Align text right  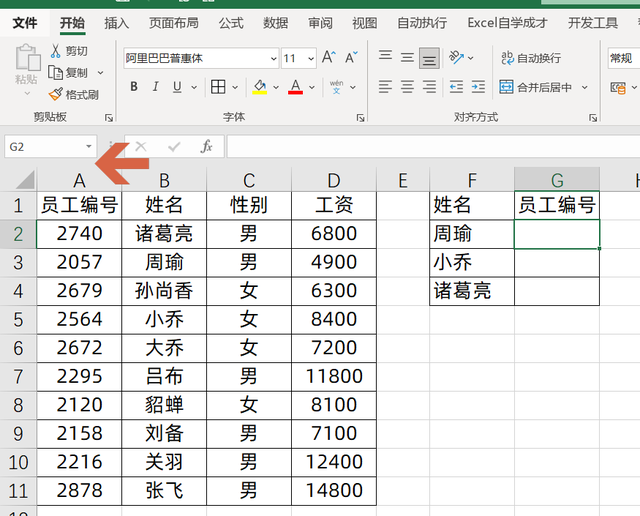click(x=429, y=87)
